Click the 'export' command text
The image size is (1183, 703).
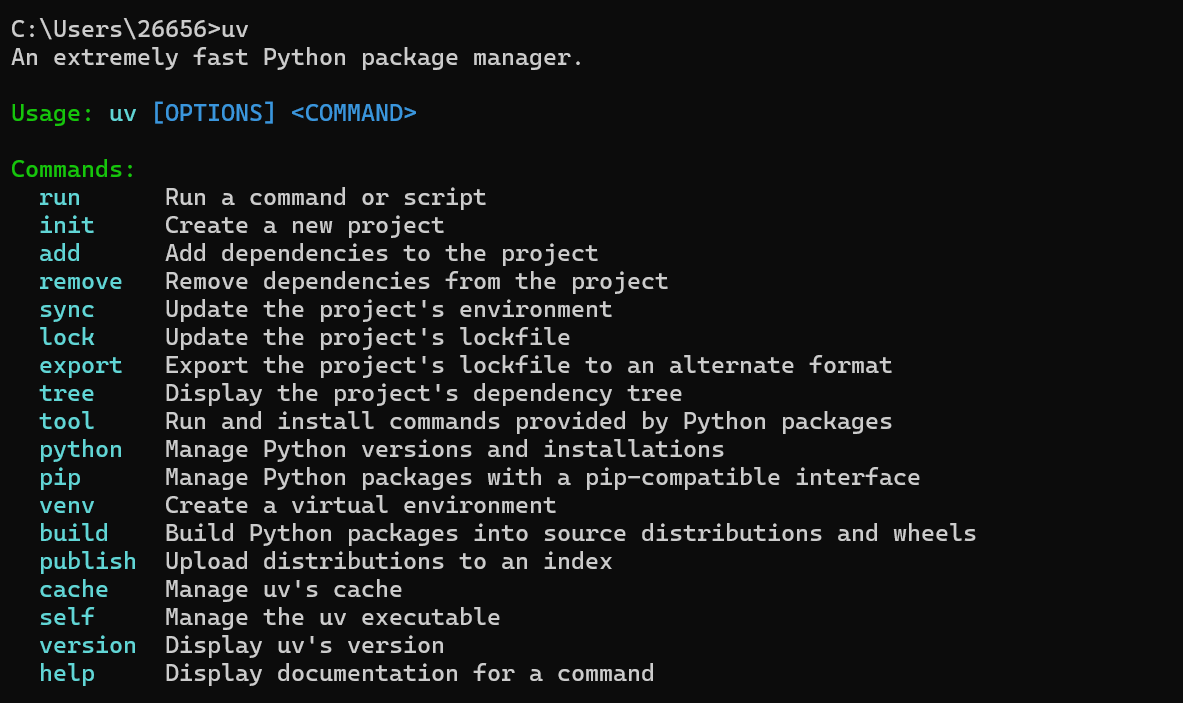coord(81,365)
